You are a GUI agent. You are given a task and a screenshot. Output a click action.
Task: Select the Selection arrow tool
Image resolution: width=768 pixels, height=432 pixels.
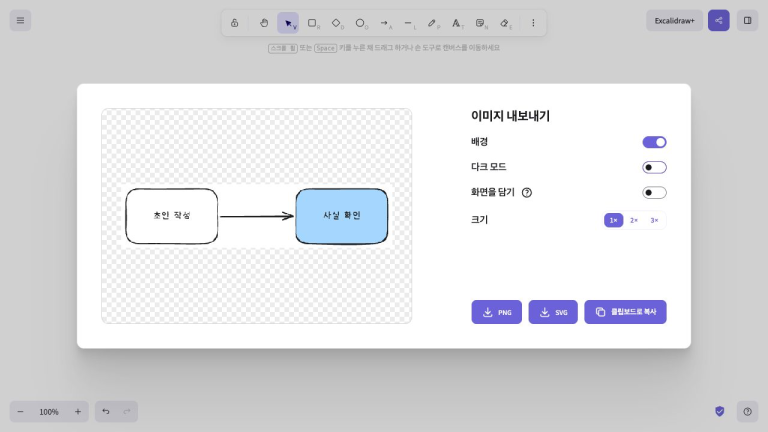pos(288,23)
